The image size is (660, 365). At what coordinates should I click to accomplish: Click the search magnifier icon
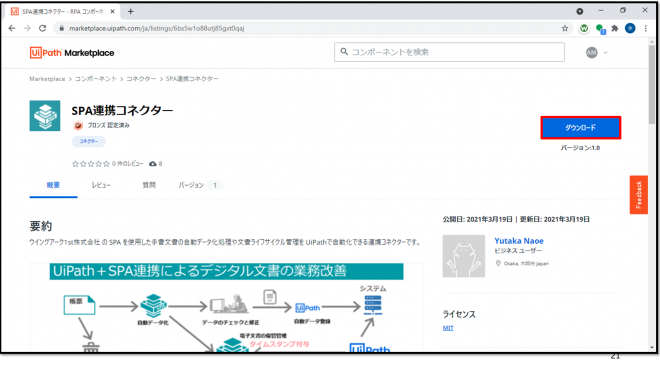[x=344, y=52]
